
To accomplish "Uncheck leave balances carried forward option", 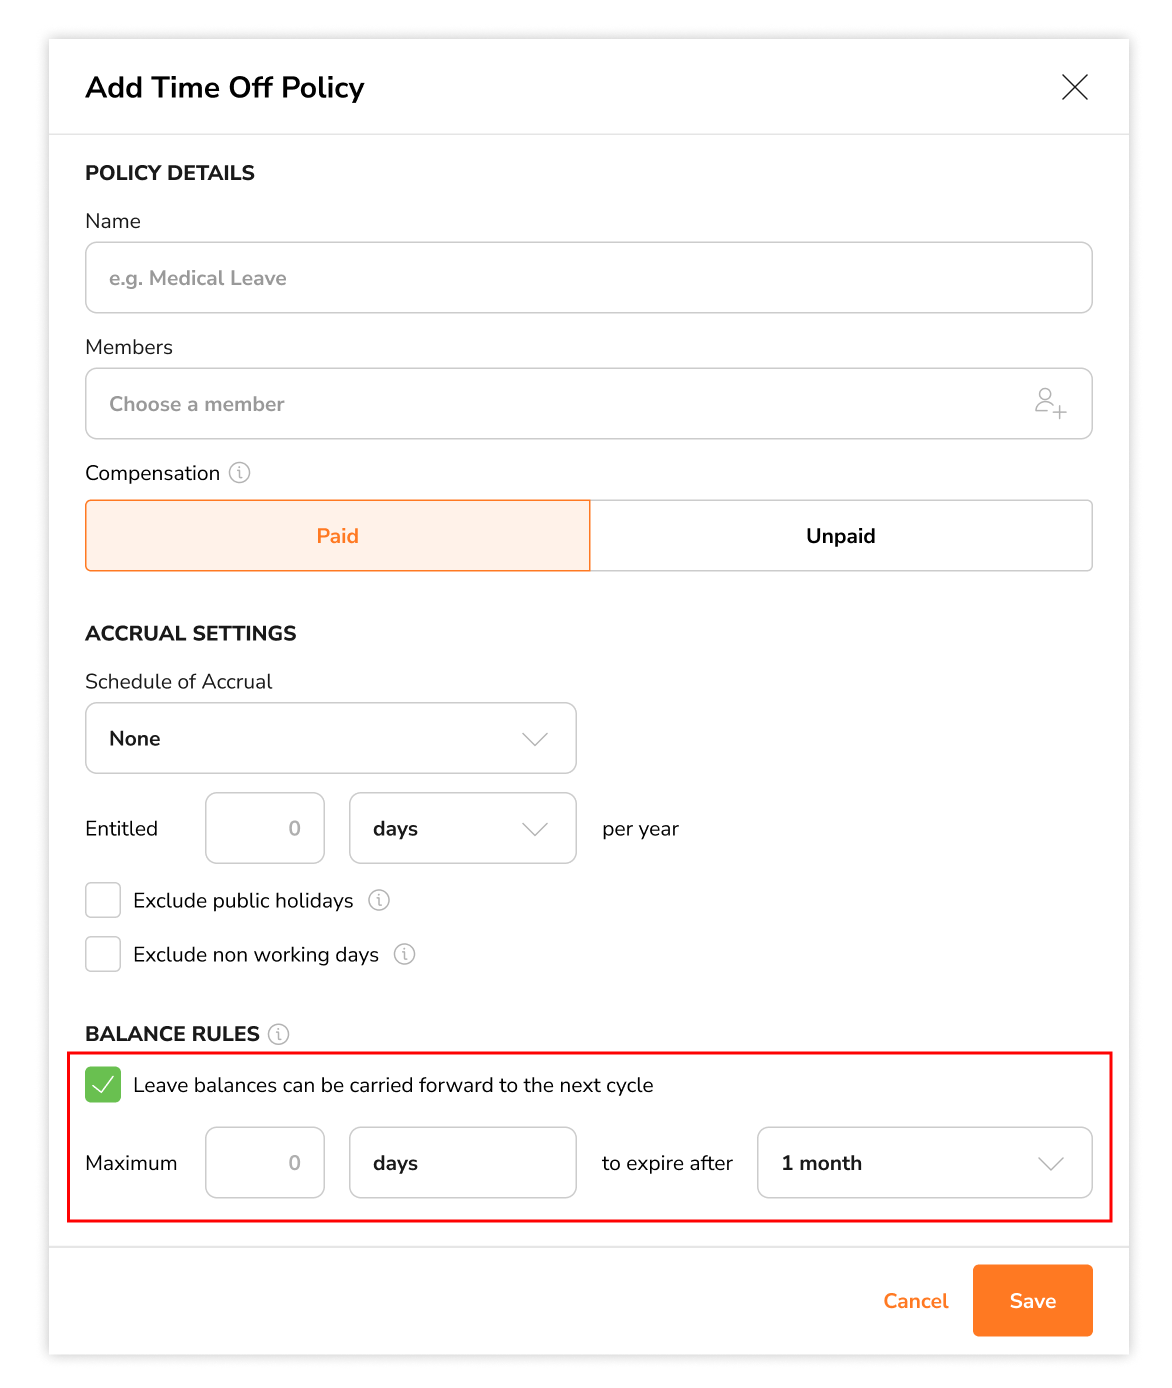I will tap(102, 1084).
